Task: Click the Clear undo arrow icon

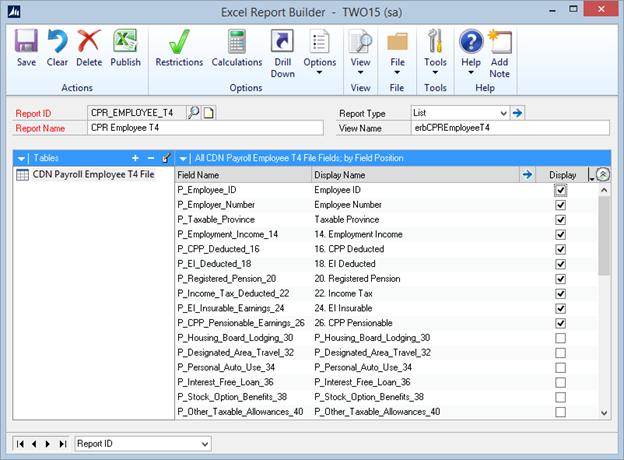Action: click(x=57, y=41)
